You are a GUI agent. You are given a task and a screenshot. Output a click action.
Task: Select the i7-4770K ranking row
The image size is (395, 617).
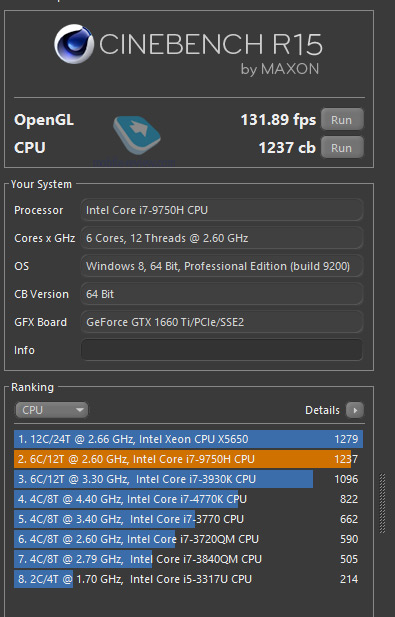click(188, 499)
